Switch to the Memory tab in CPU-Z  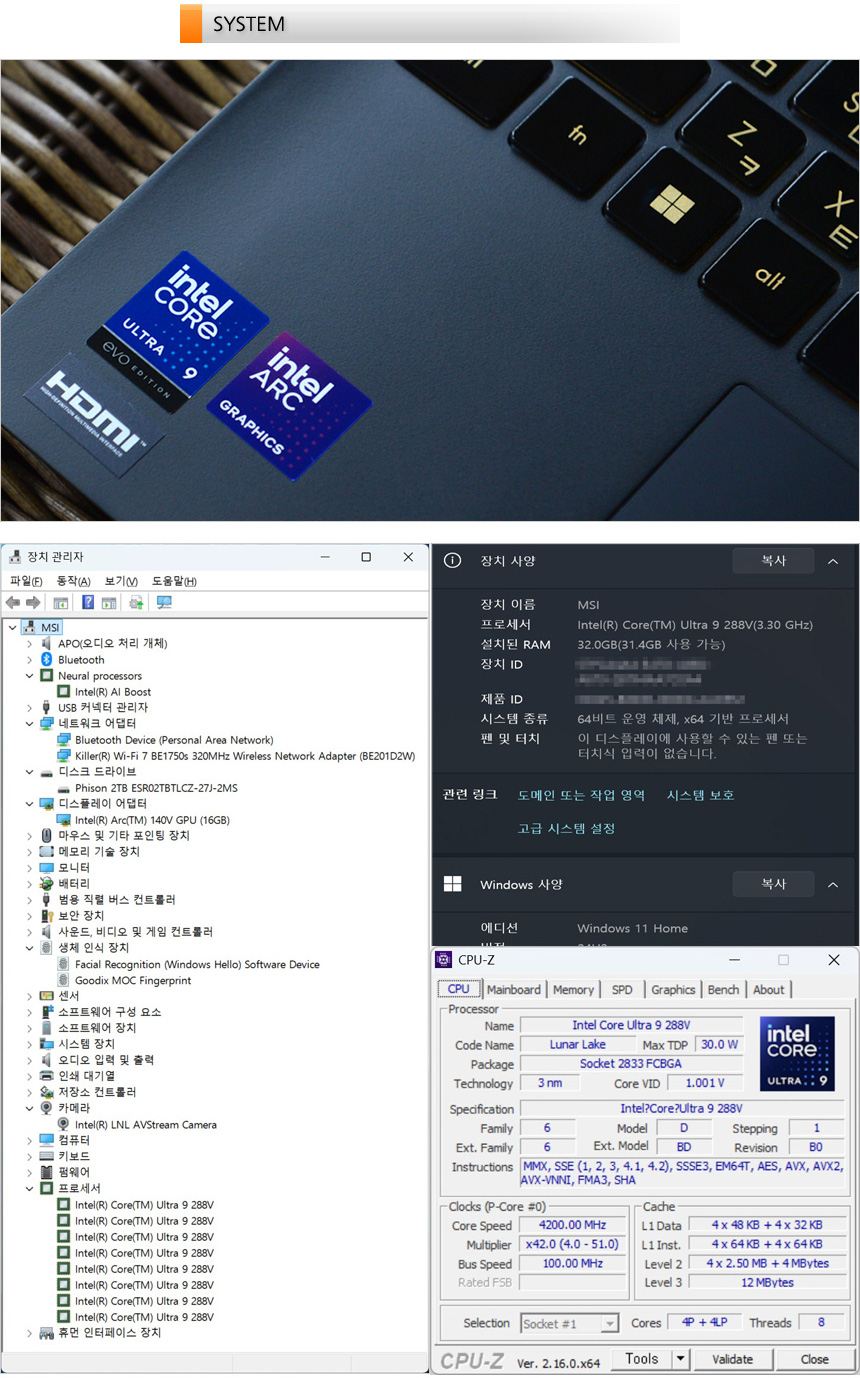573,990
